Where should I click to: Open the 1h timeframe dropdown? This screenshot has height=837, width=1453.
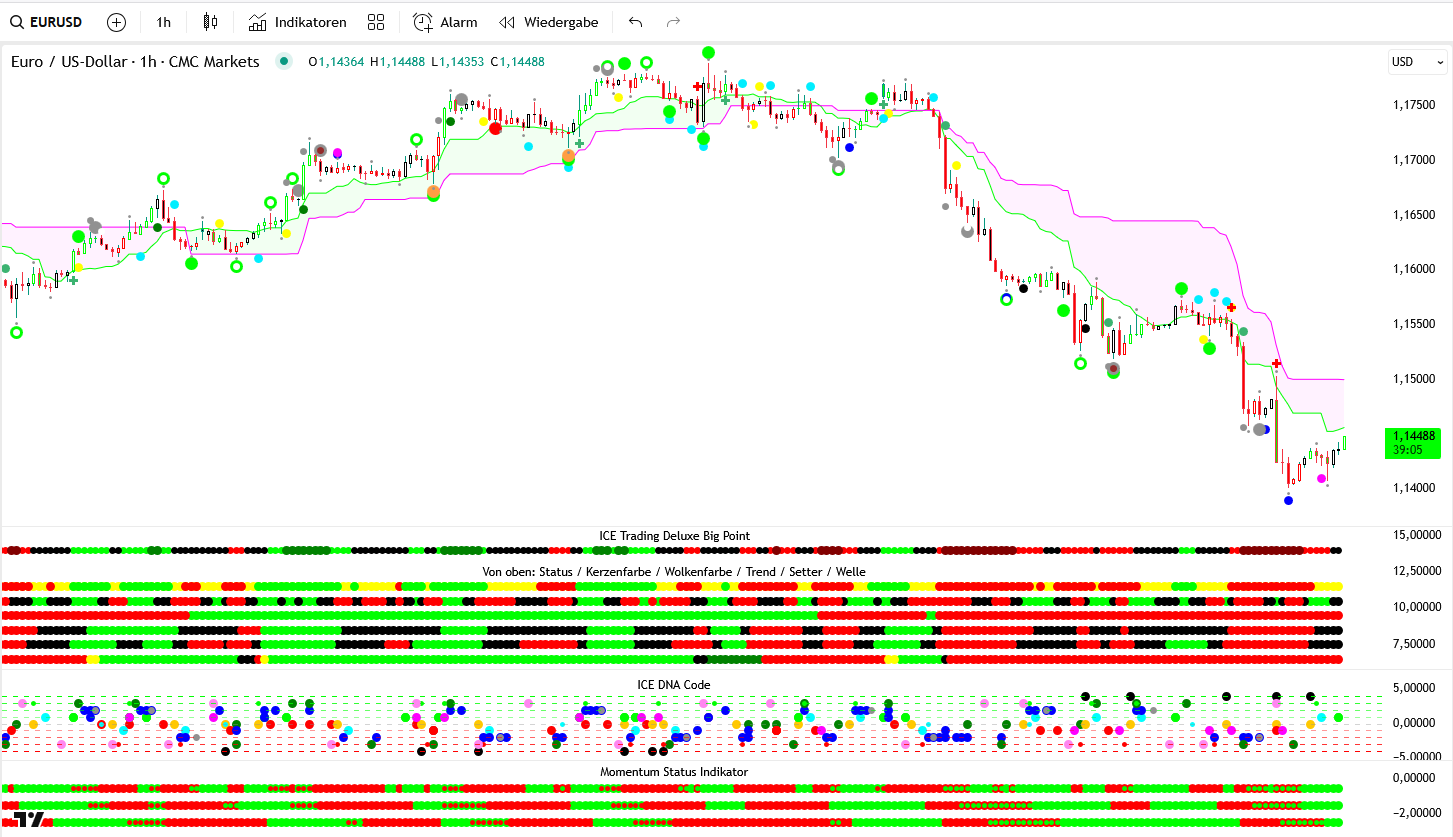163,22
